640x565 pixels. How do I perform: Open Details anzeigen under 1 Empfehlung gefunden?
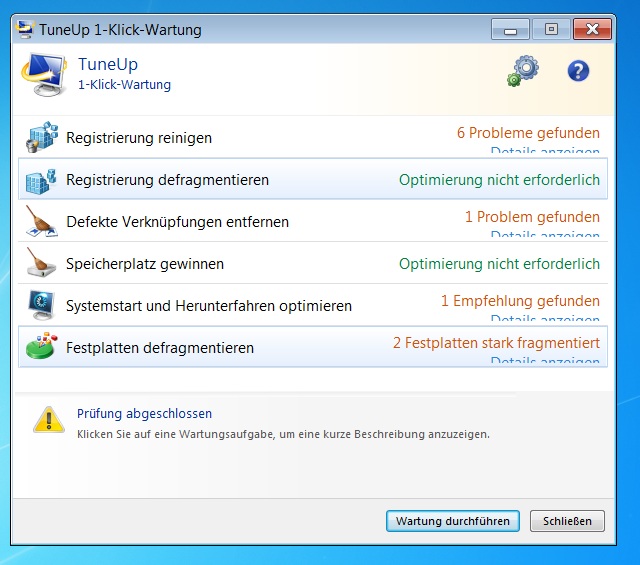coord(545,318)
